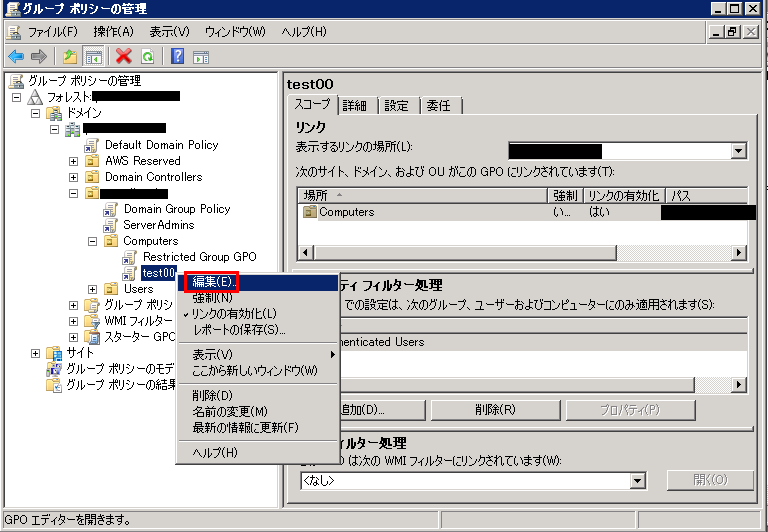Open the 表示(V) menu in menu bar
The width and height of the screenshot is (768, 532).
pos(169,32)
